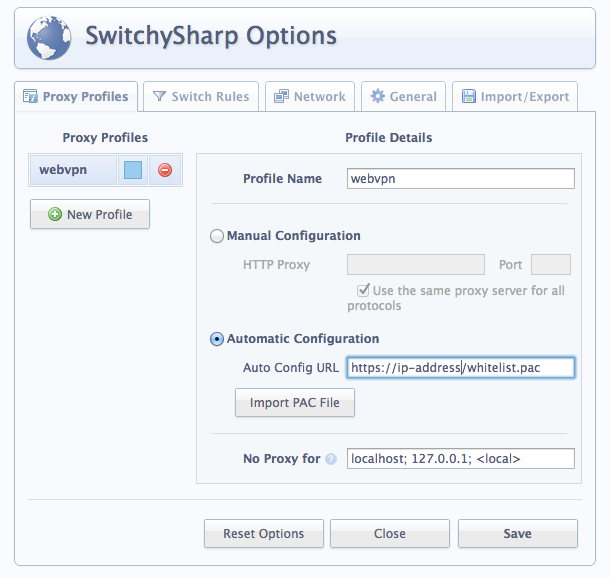Screen dimensions: 611x578
Task: Go to the General tab
Action: 403,97
